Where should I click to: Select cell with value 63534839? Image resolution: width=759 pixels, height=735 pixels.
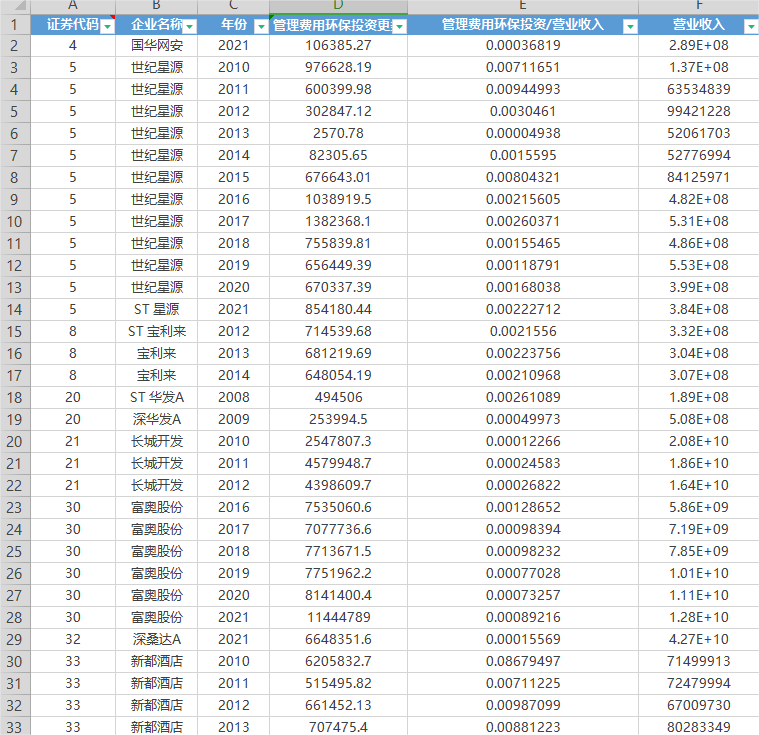coord(698,90)
